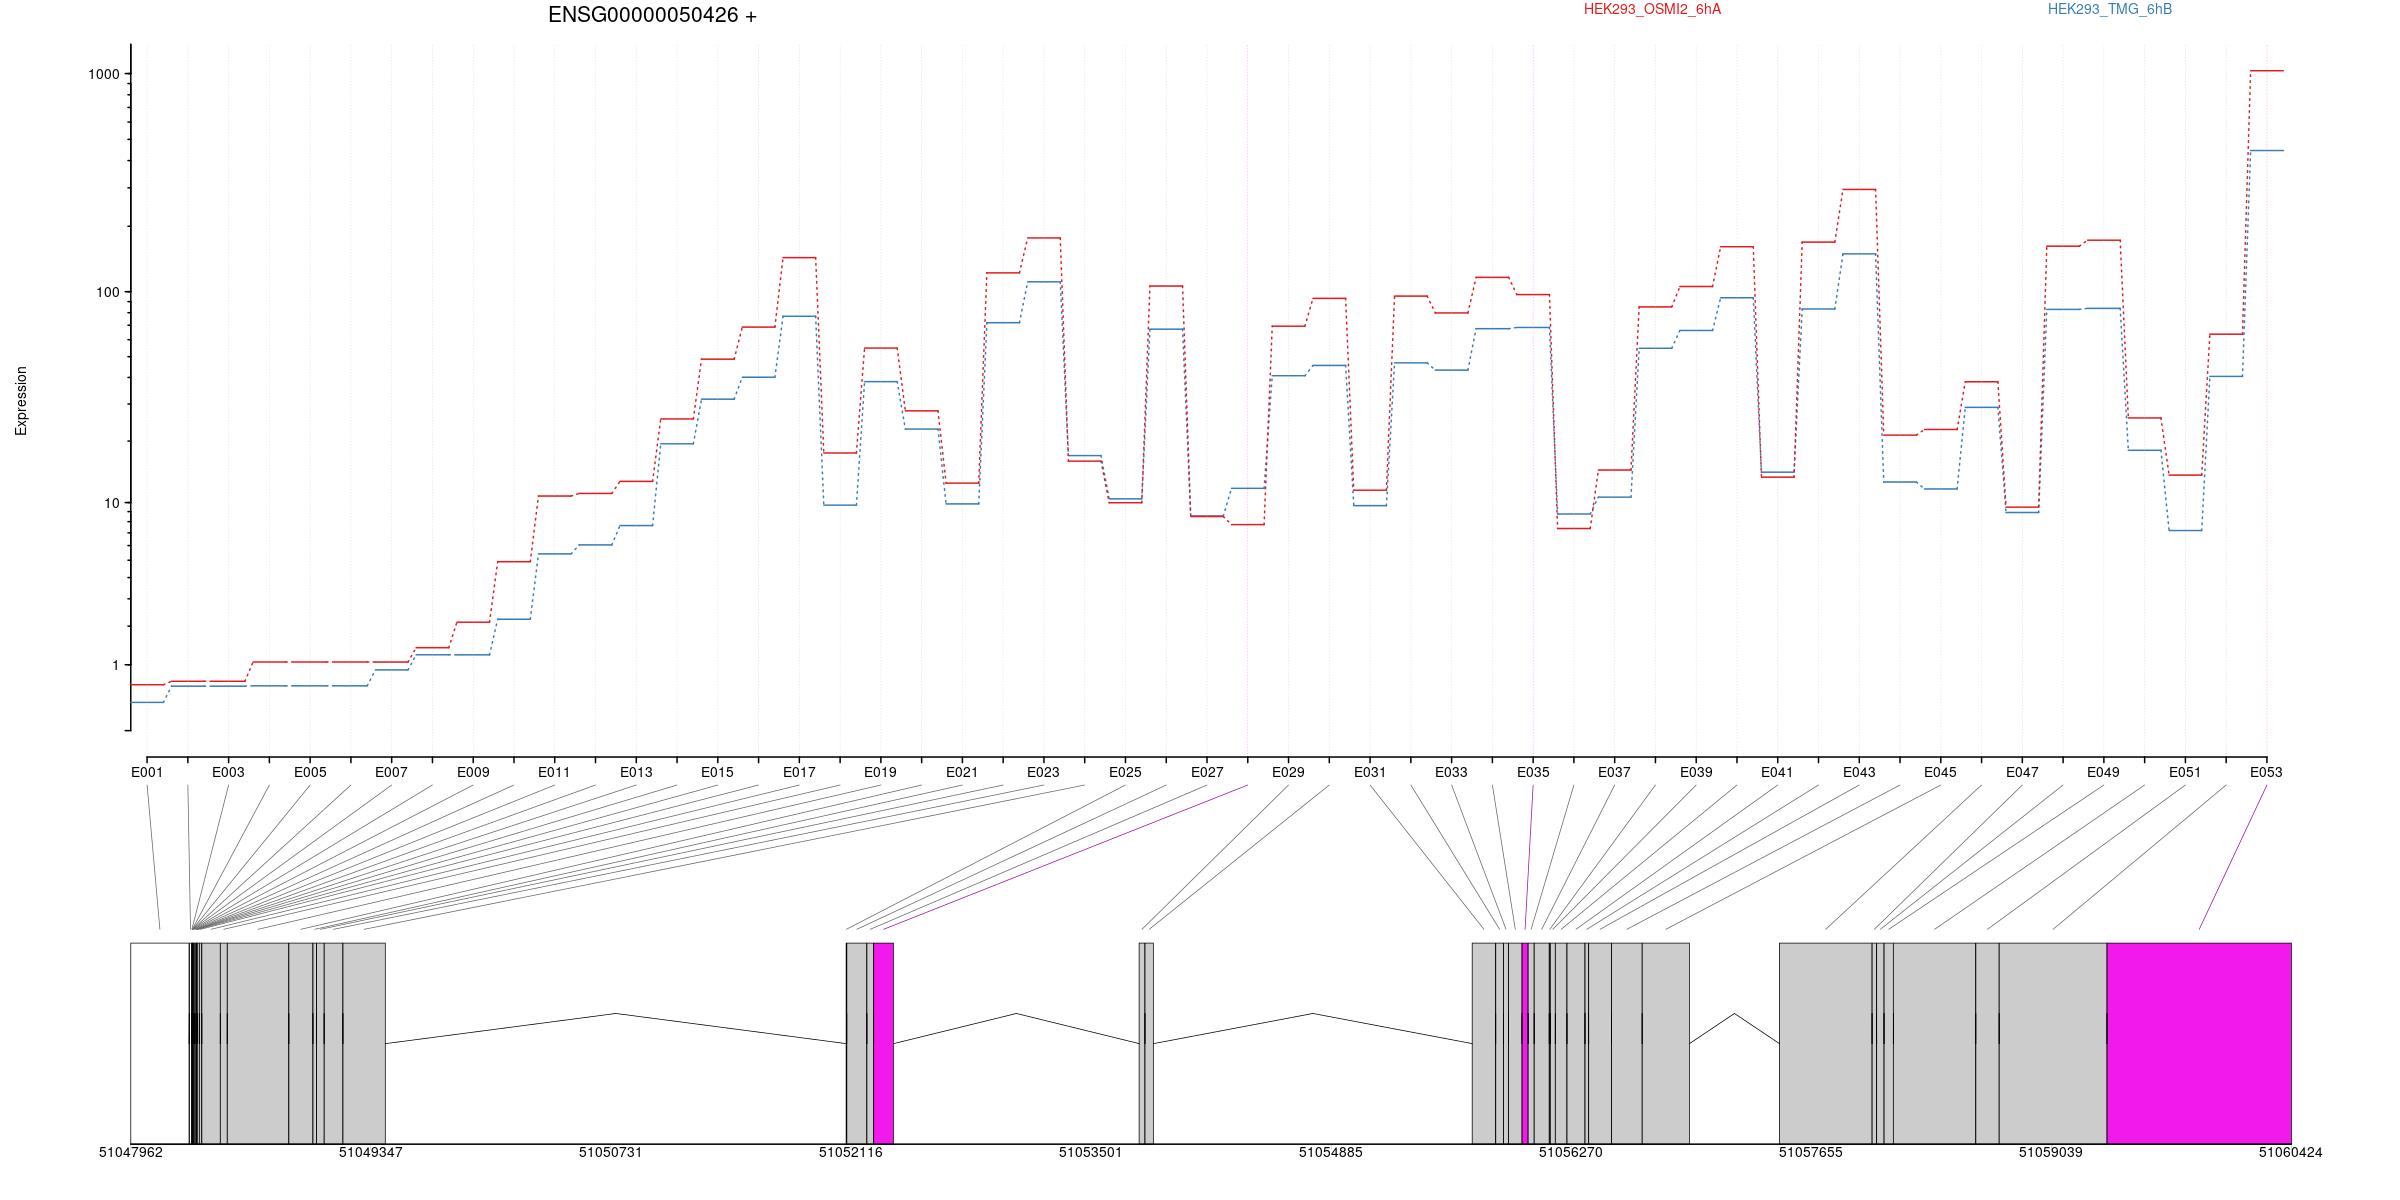Click exon label E013
Screen dimensions: 2400x1200
pyautogui.click(x=636, y=772)
